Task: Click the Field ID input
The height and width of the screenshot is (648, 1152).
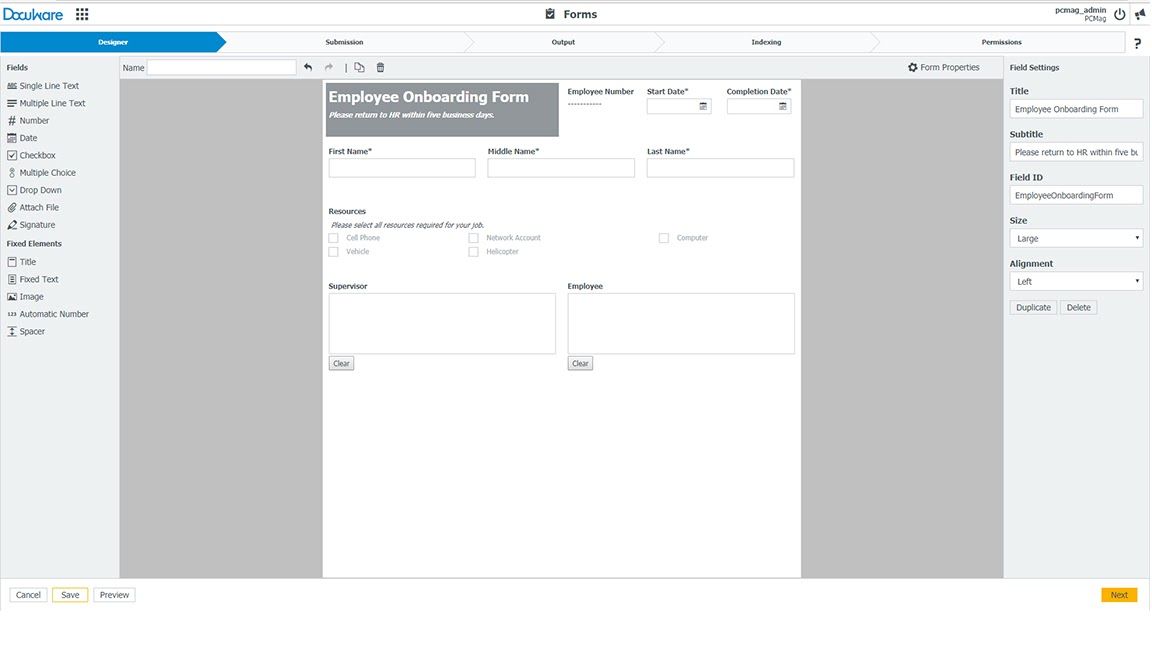Action: coord(1076,195)
